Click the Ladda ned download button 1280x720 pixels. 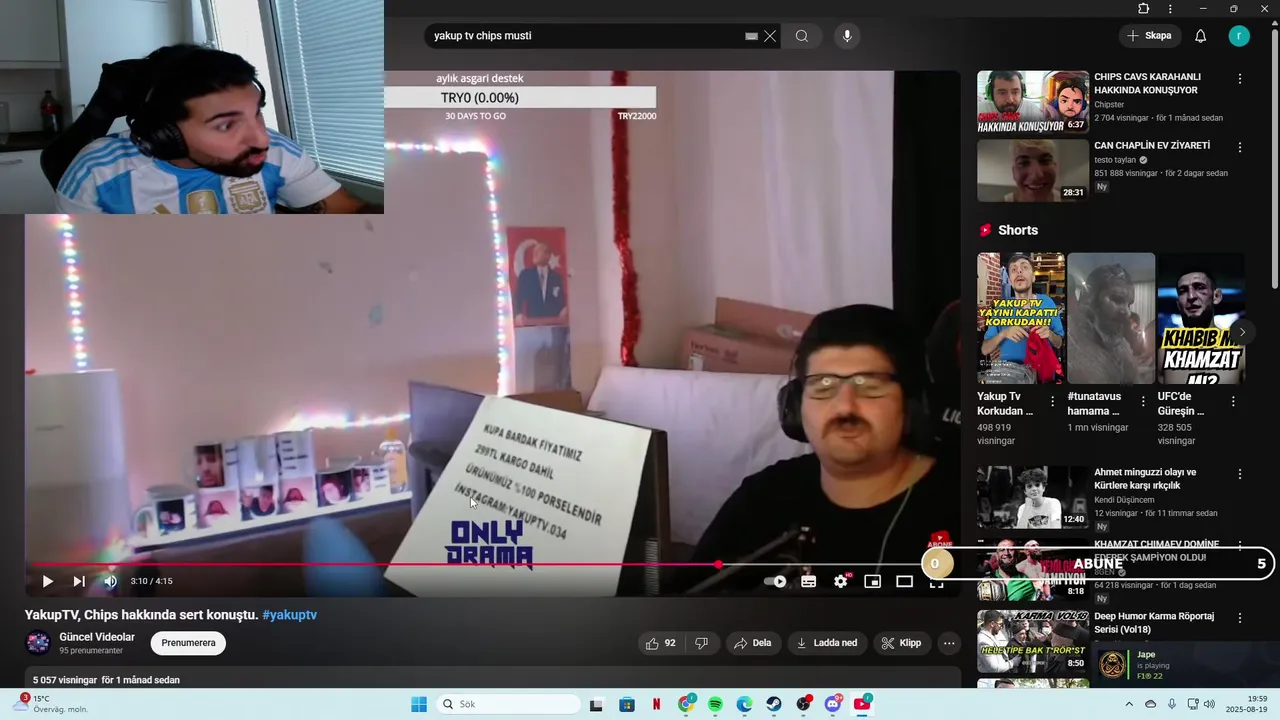click(826, 643)
